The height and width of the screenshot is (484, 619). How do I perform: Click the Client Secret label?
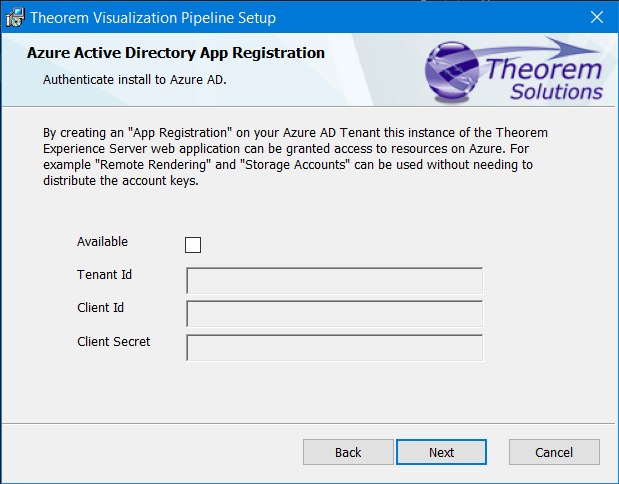113,342
